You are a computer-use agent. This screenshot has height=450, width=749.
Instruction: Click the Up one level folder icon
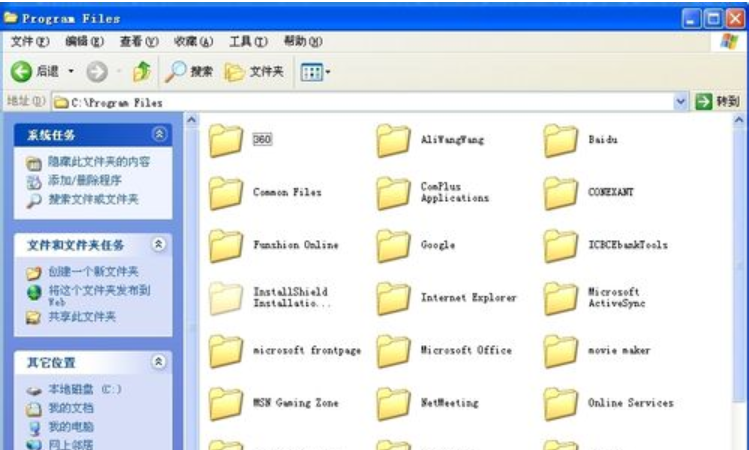pyautogui.click(x=142, y=72)
